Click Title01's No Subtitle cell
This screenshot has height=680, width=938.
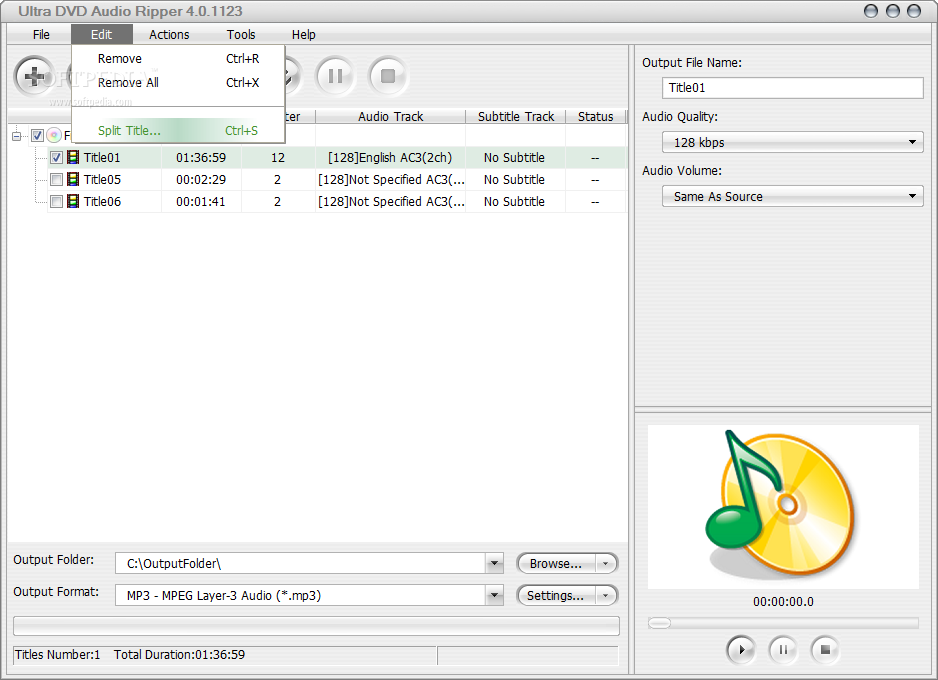pos(514,158)
